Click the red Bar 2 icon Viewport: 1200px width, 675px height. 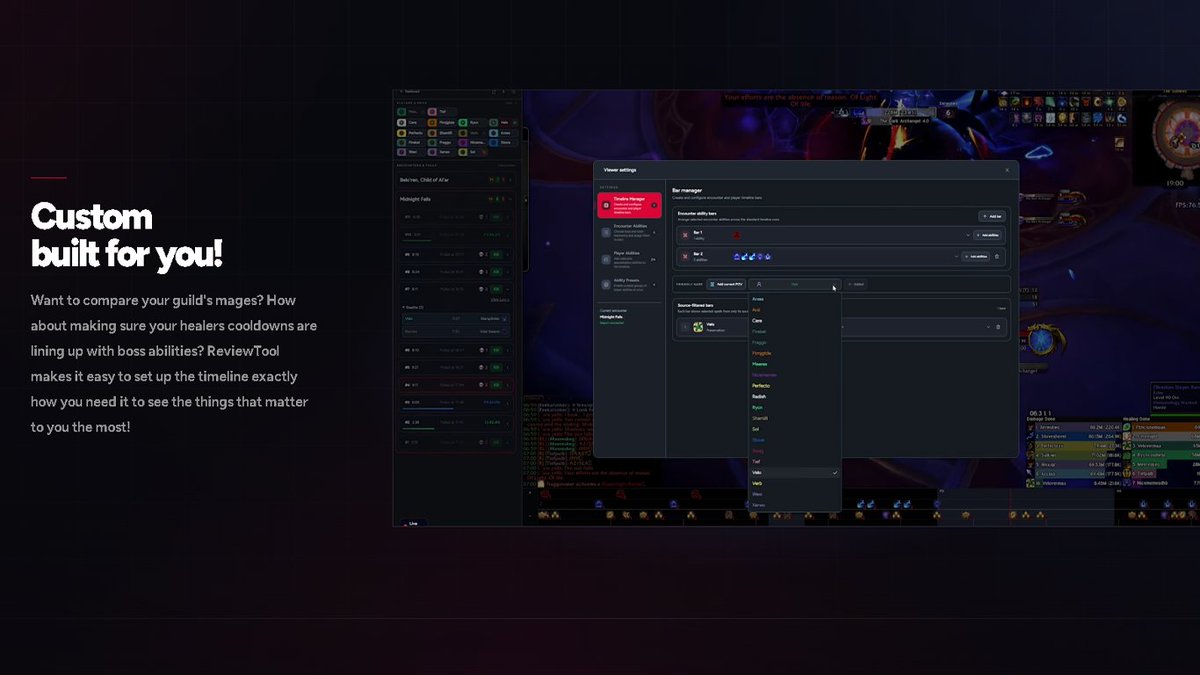click(x=685, y=257)
